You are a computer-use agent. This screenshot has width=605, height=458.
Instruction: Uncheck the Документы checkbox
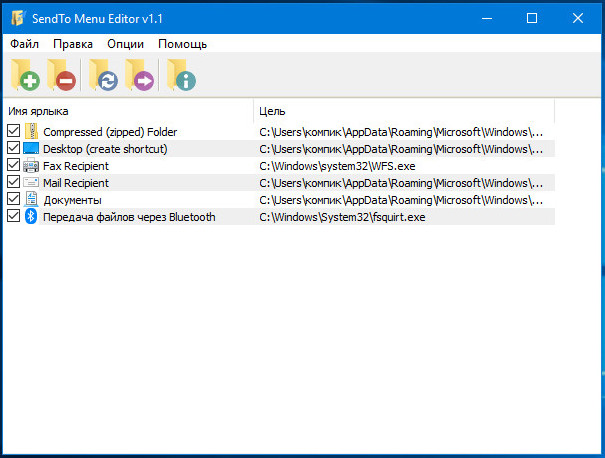click(14, 199)
